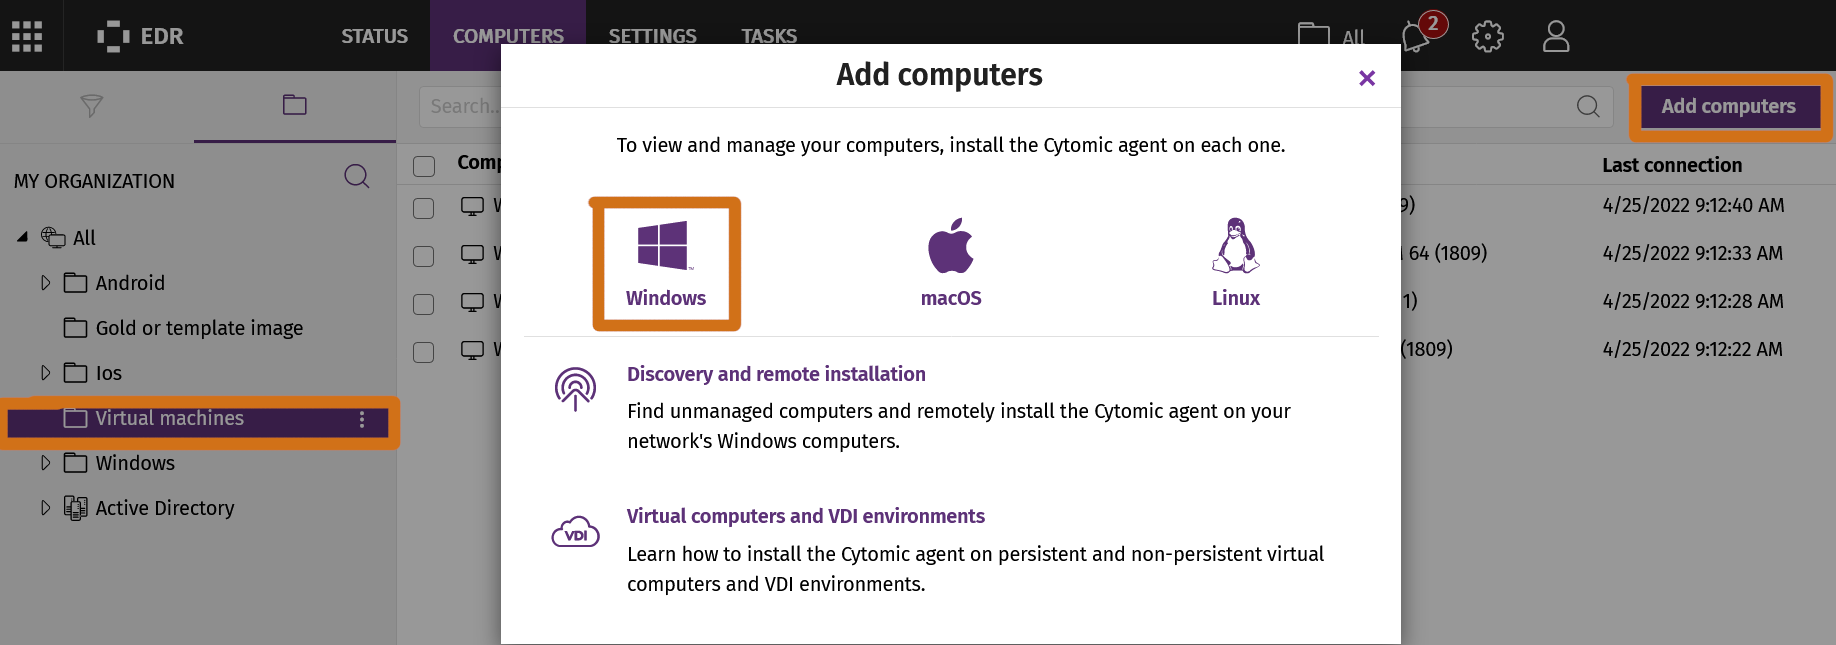The width and height of the screenshot is (1836, 645).
Task: Select the All root node
Action: 84,238
